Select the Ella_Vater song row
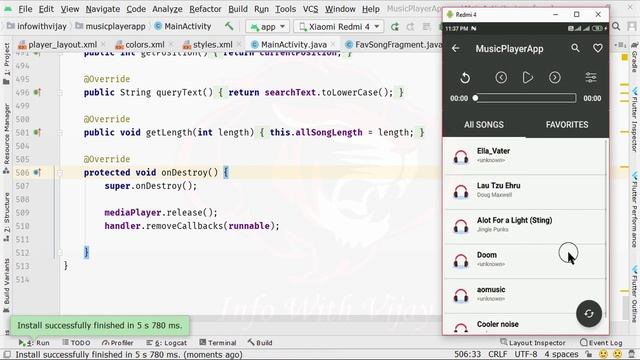The height and width of the screenshot is (360, 640). pos(524,157)
